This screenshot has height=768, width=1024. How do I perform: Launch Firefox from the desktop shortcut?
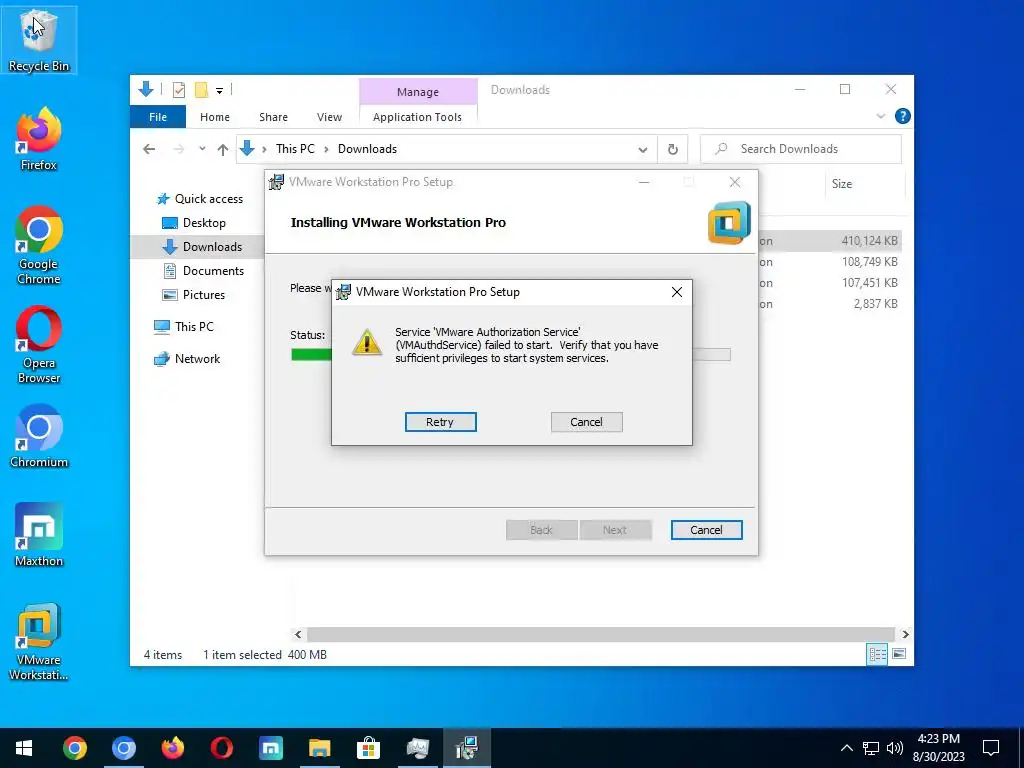coord(39,139)
